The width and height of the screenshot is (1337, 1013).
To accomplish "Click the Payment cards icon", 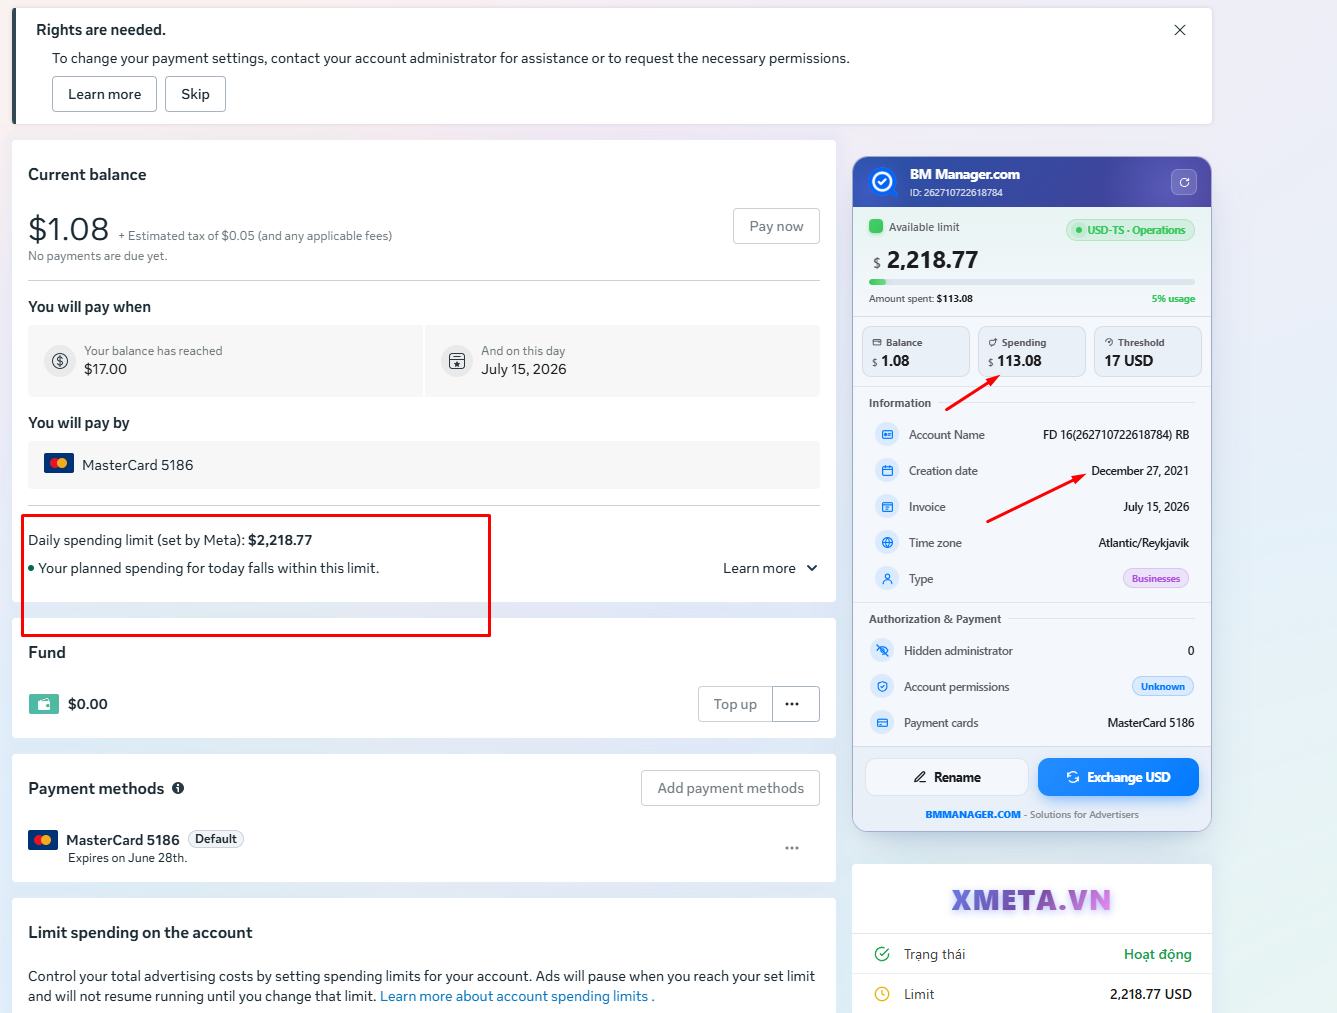I will tap(882, 723).
